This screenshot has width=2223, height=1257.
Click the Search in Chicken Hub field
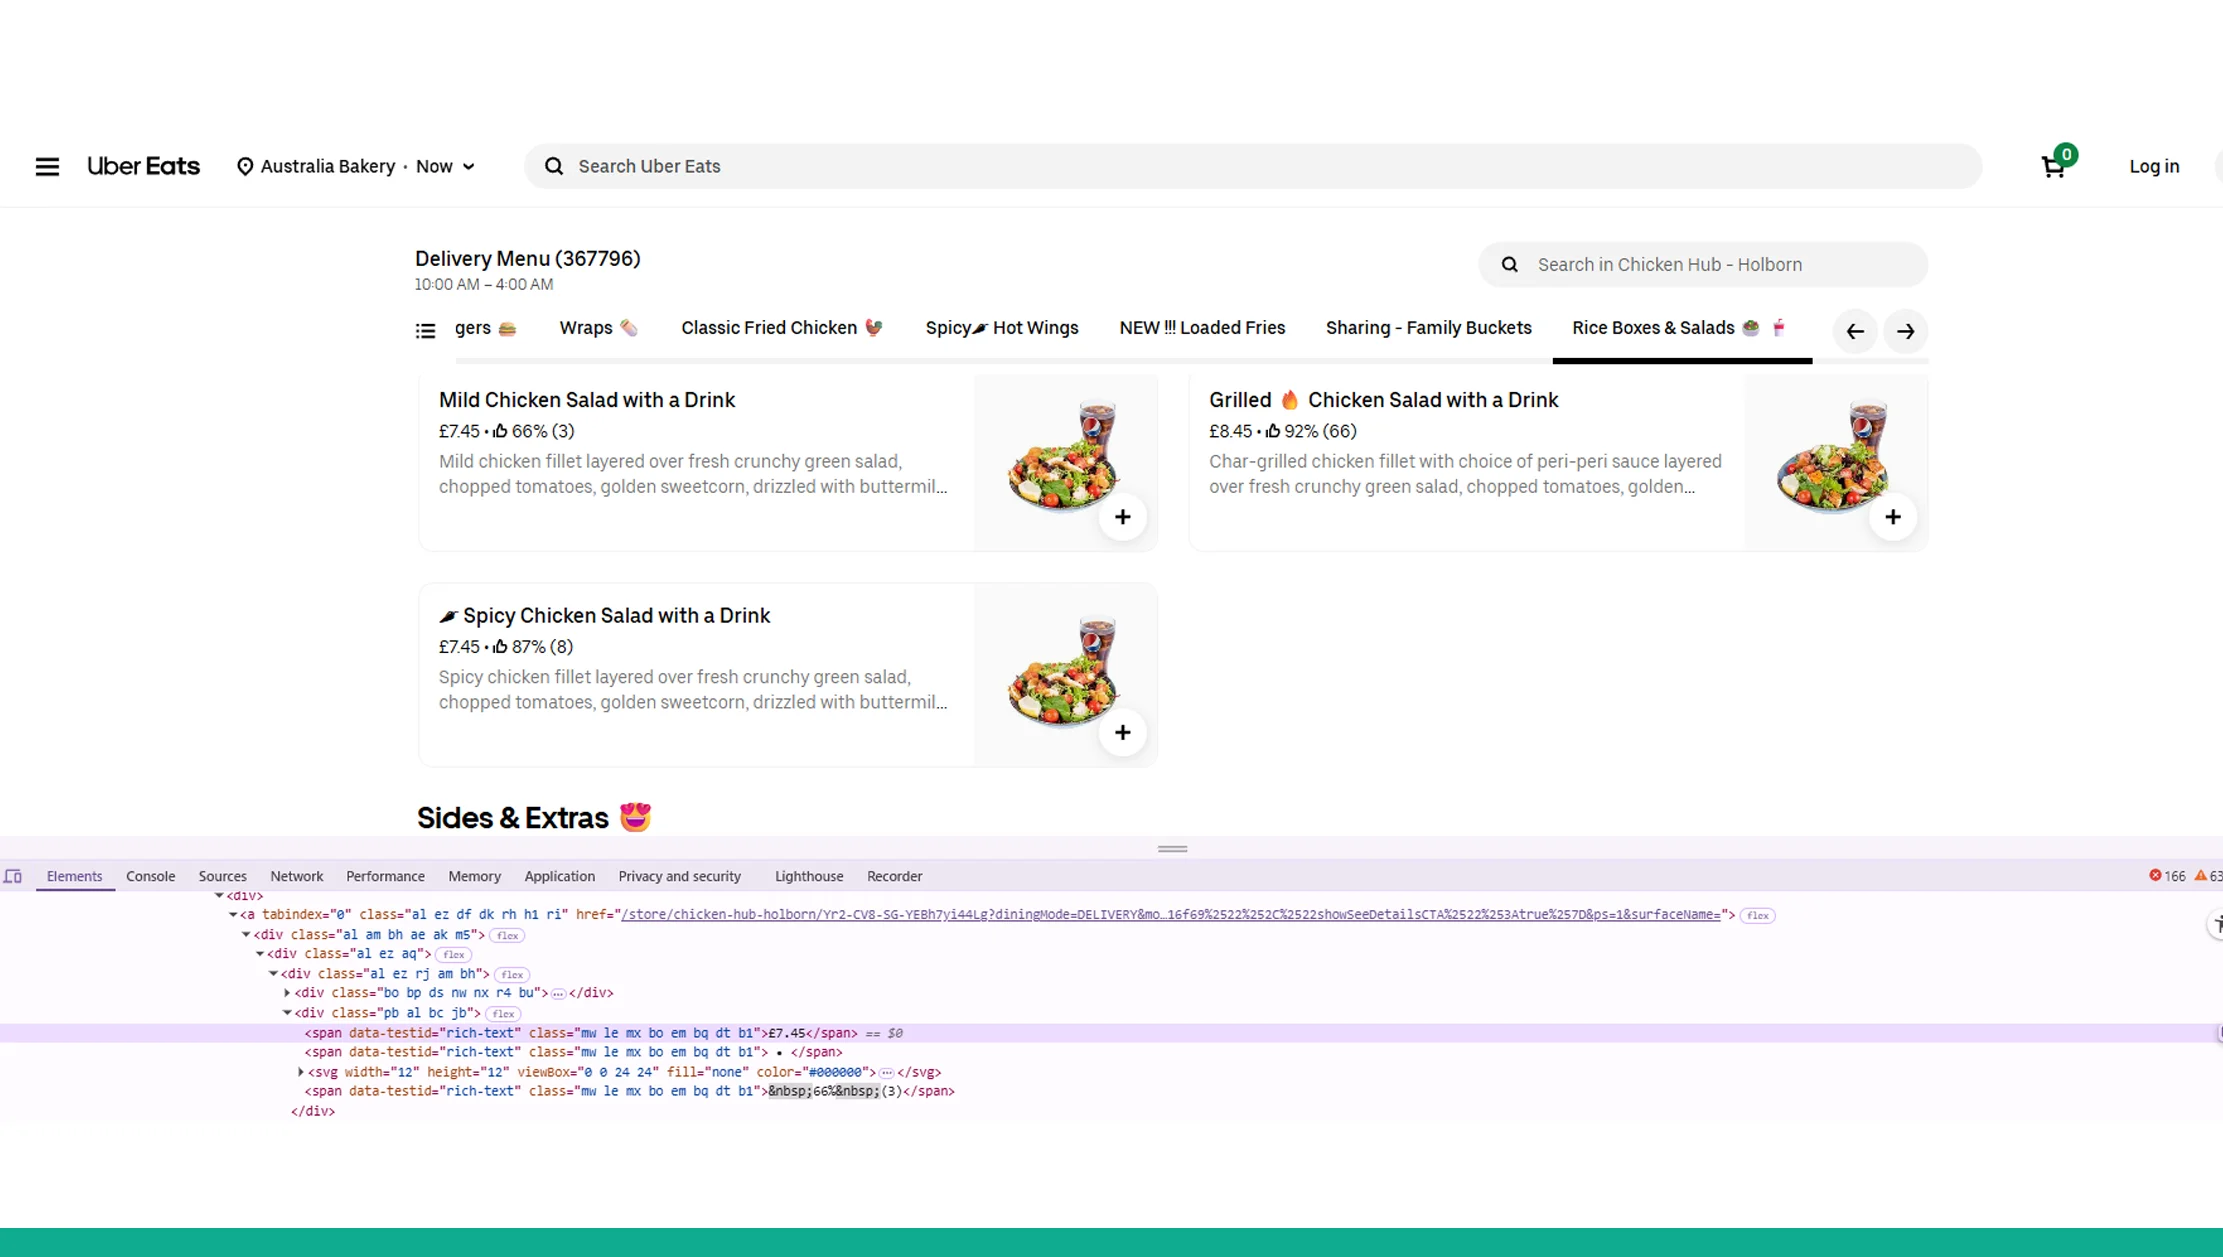[1700, 264]
